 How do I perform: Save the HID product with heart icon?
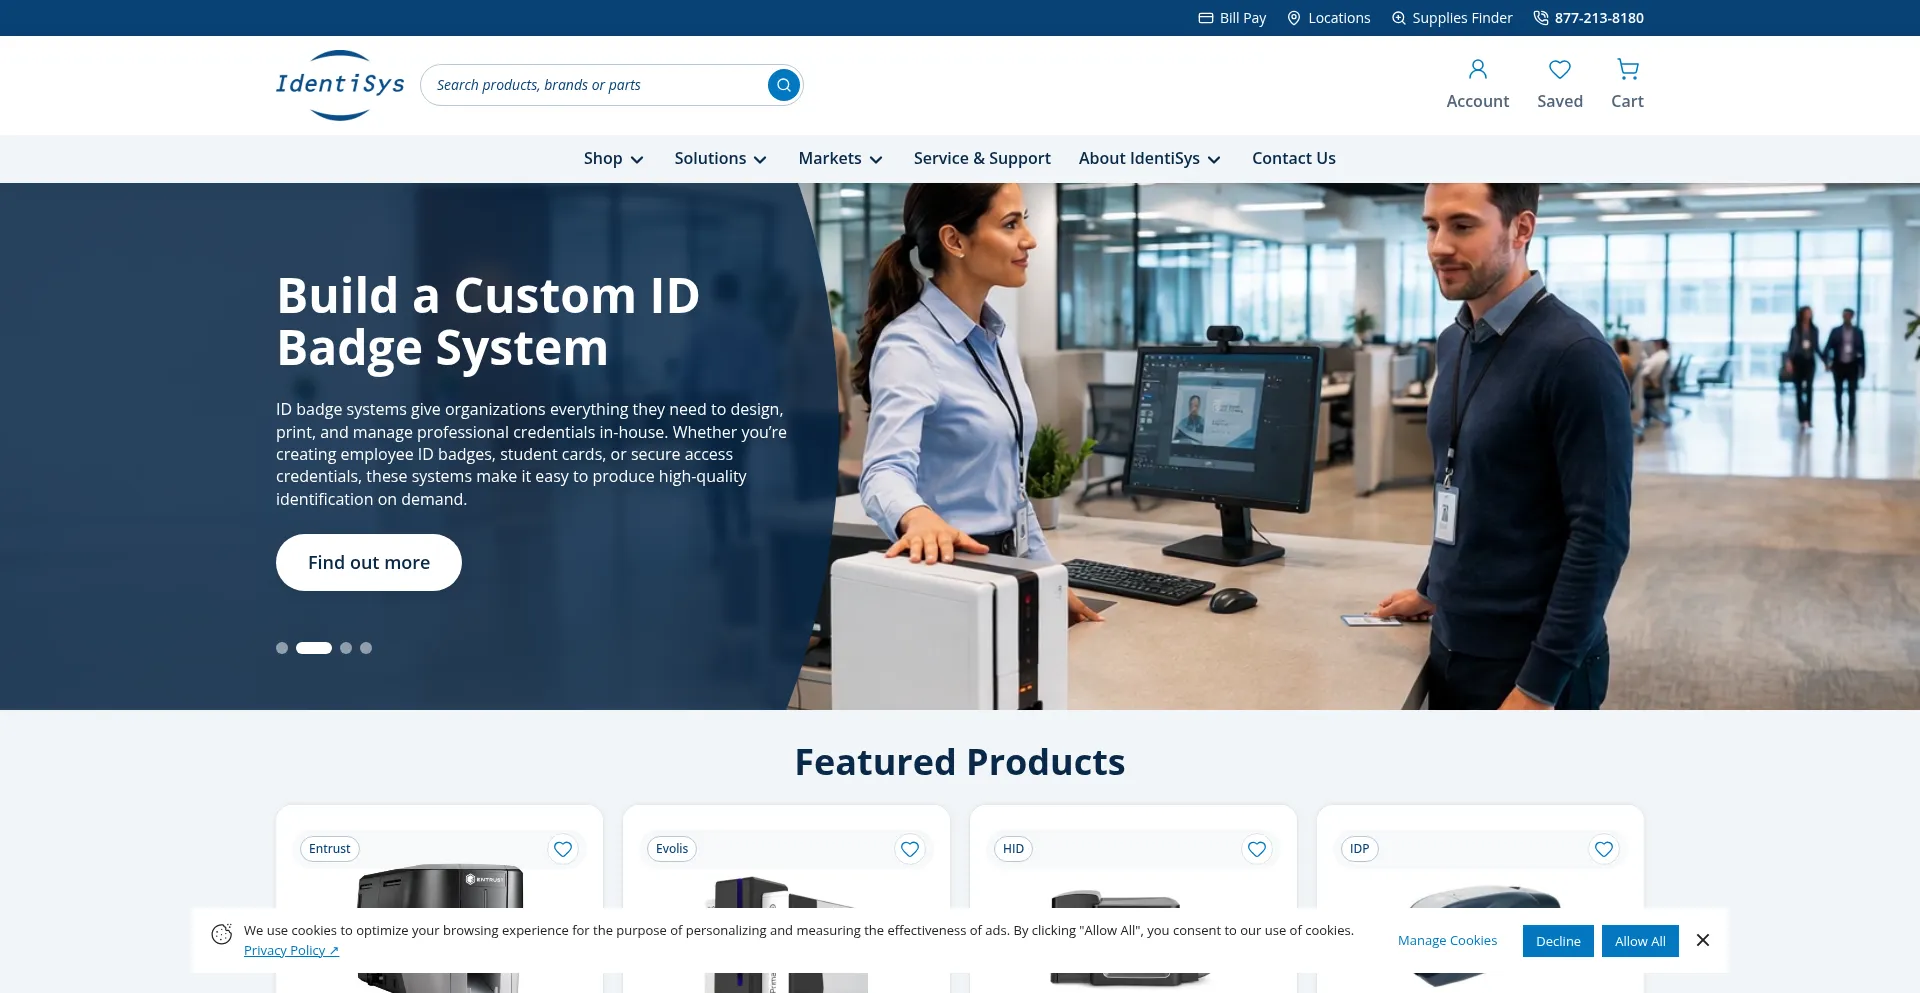1257,849
